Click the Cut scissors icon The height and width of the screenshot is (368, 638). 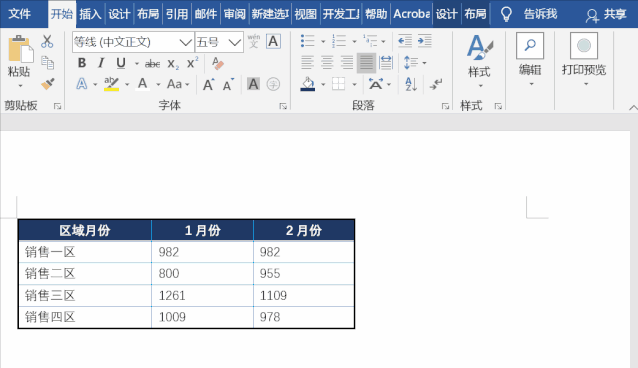(x=47, y=41)
